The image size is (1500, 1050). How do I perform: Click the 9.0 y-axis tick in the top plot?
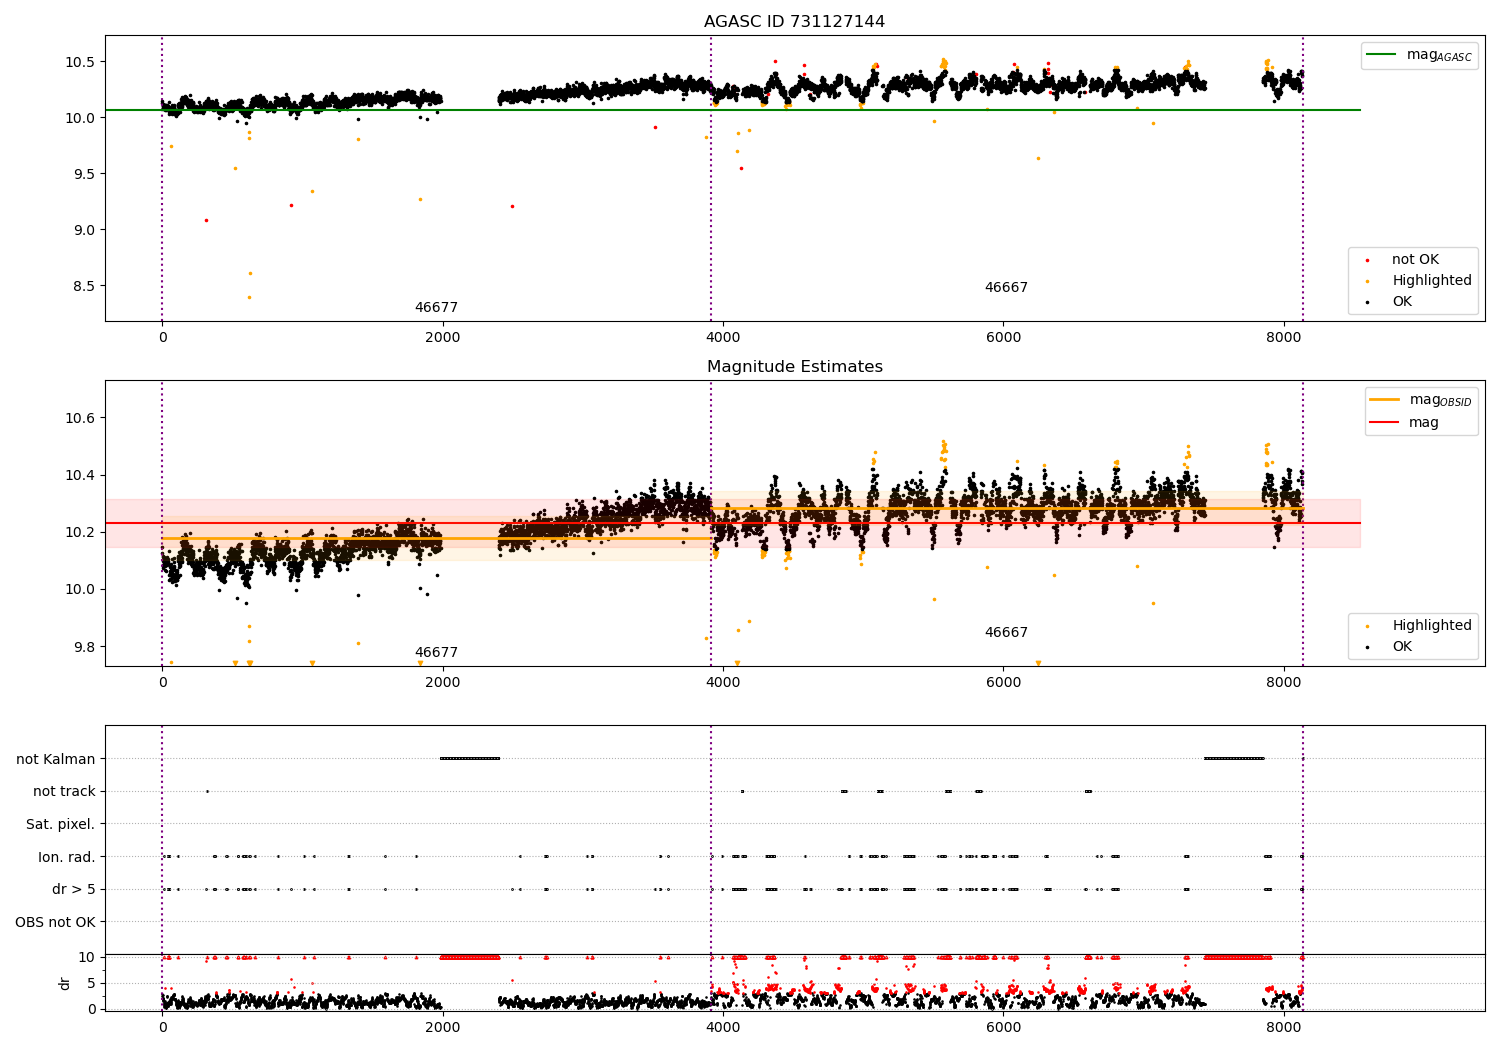[x=84, y=230]
